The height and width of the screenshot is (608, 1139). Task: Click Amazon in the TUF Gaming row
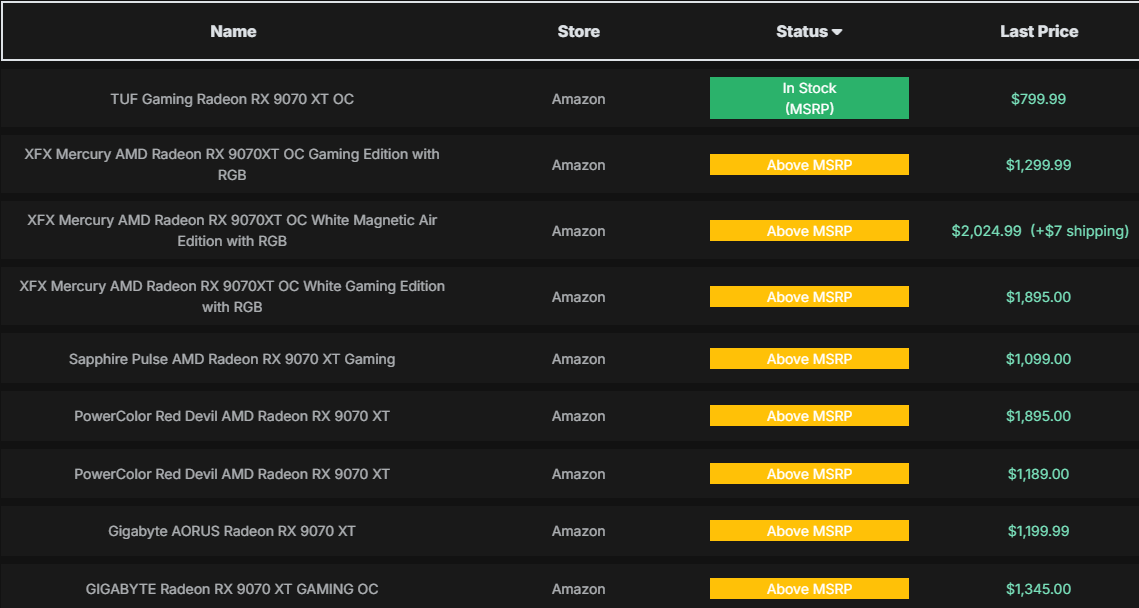pos(578,99)
